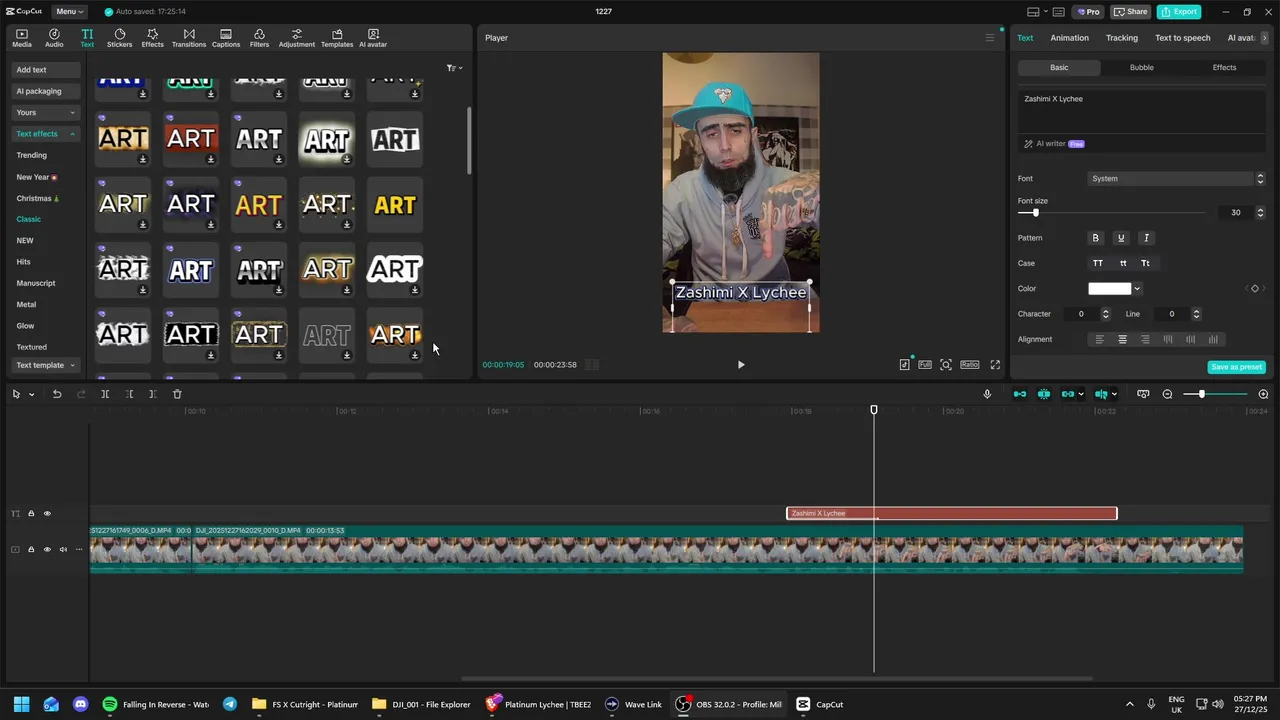Click the timeline zoom out magnifier

tap(1167, 394)
